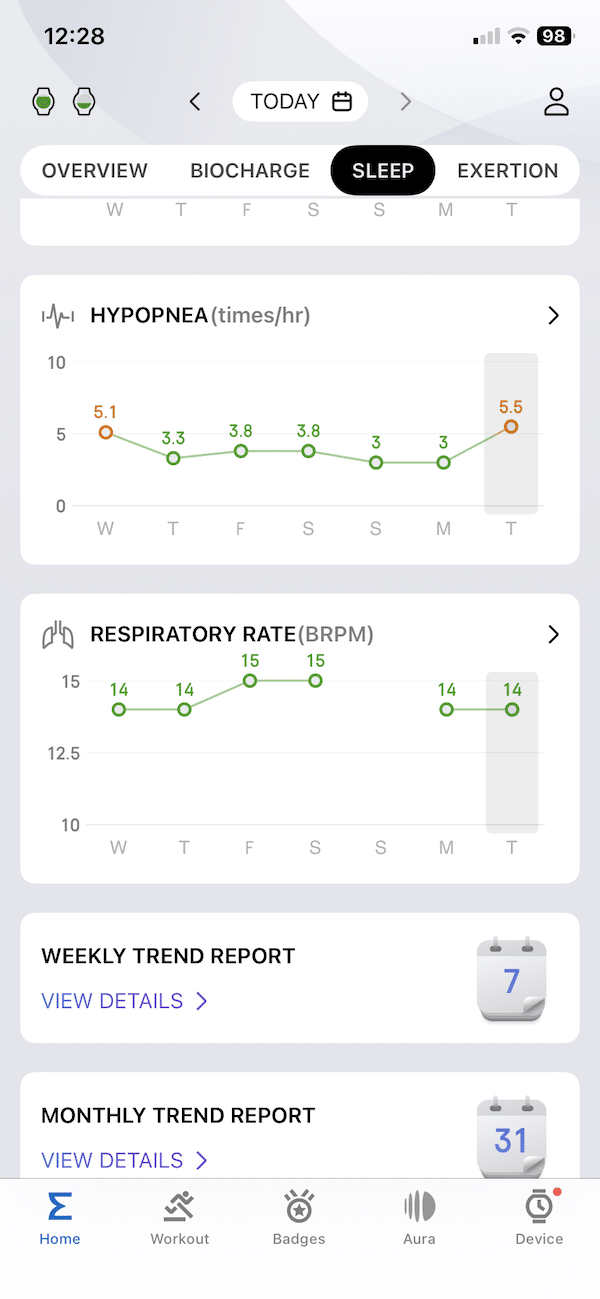Tap the monthly calendar 31 icon

click(511, 1138)
